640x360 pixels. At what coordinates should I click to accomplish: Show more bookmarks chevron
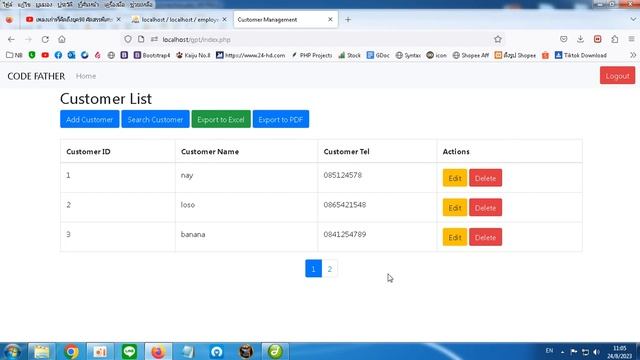pos(633,55)
